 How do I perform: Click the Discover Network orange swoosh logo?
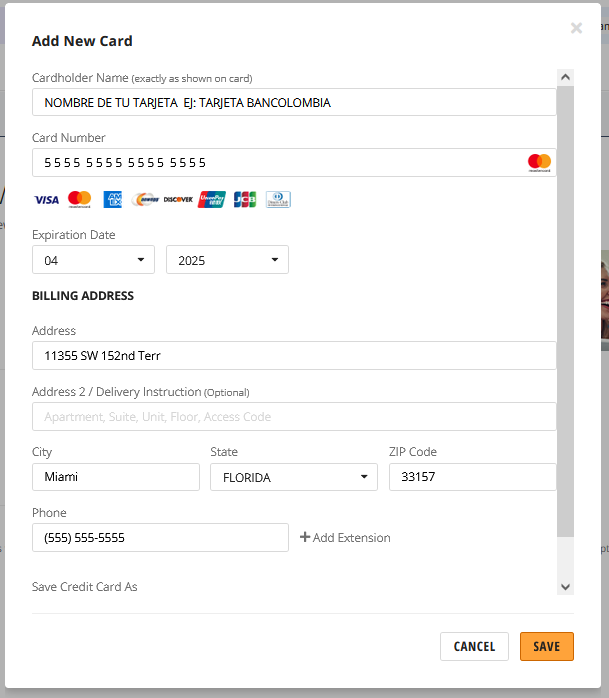(145, 199)
